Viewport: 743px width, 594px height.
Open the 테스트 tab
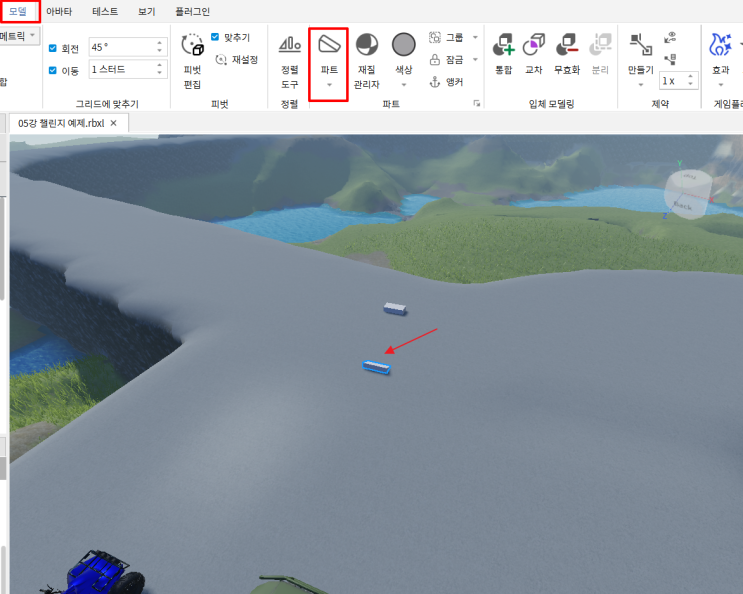[x=105, y=11]
